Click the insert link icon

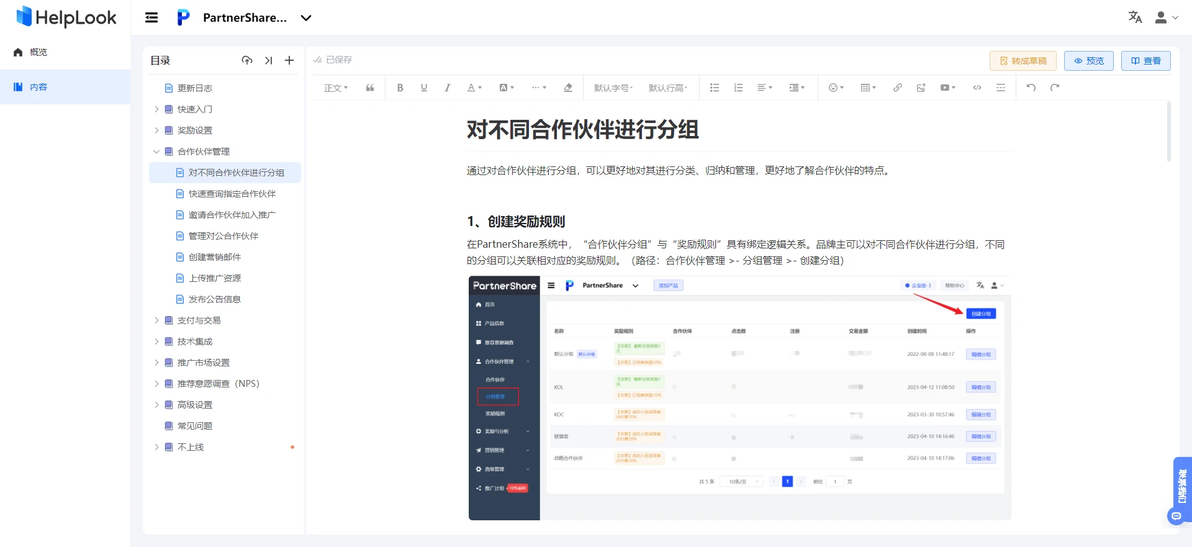[897, 88]
